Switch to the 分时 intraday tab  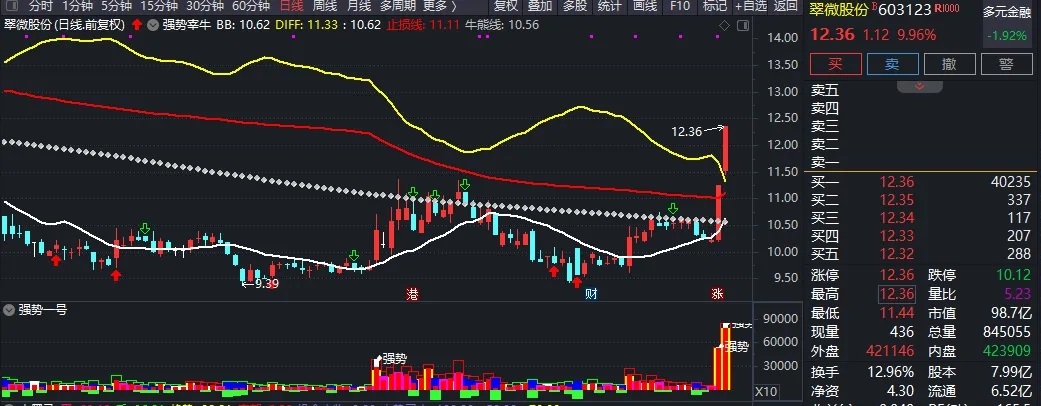41,6
